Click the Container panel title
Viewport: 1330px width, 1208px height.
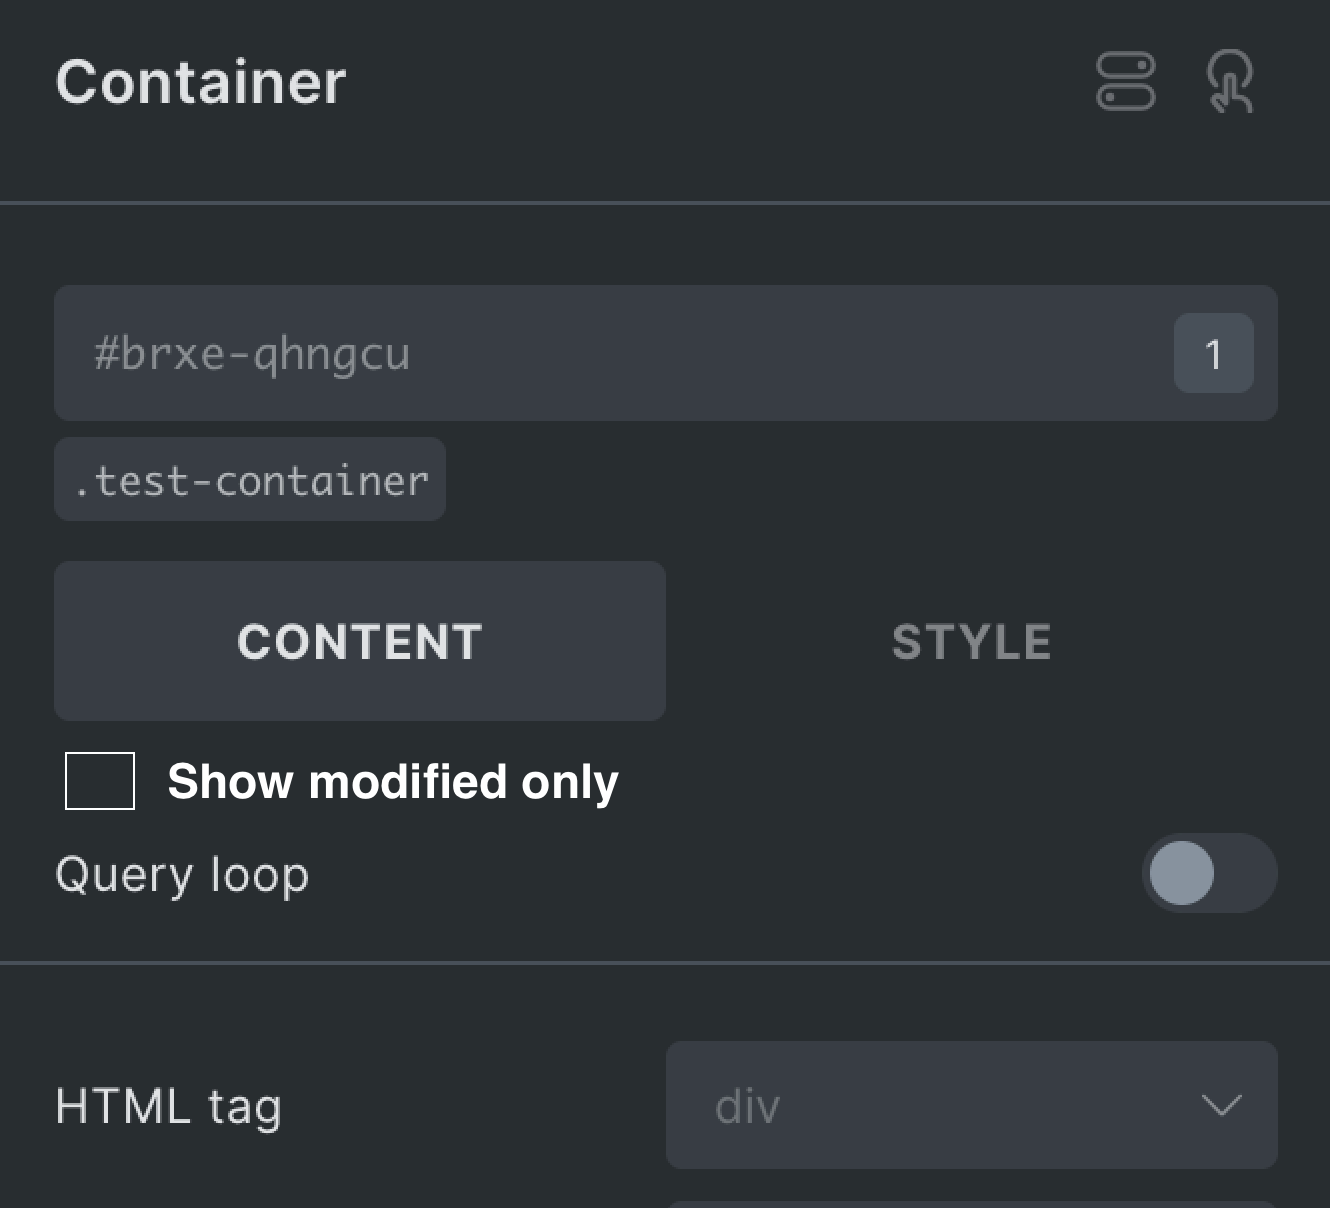click(x=201, y=82)
